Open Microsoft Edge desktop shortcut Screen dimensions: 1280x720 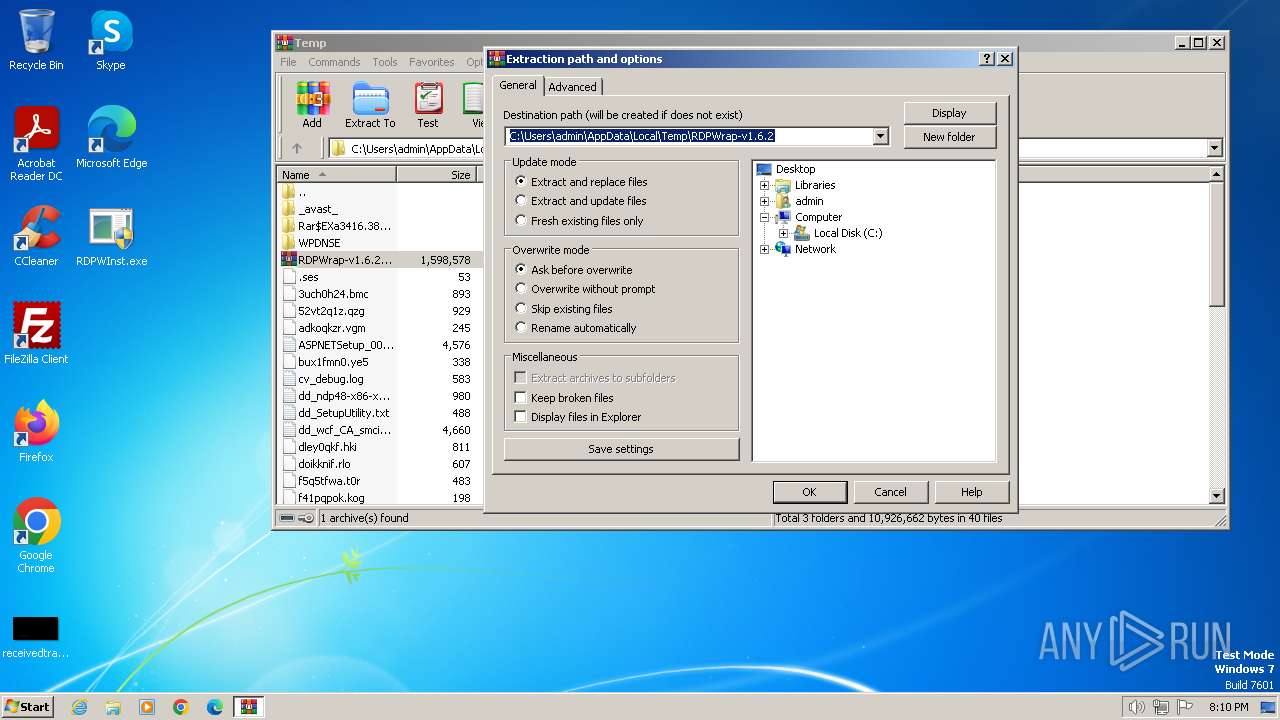pyautogui.click(x=111, y=139)
